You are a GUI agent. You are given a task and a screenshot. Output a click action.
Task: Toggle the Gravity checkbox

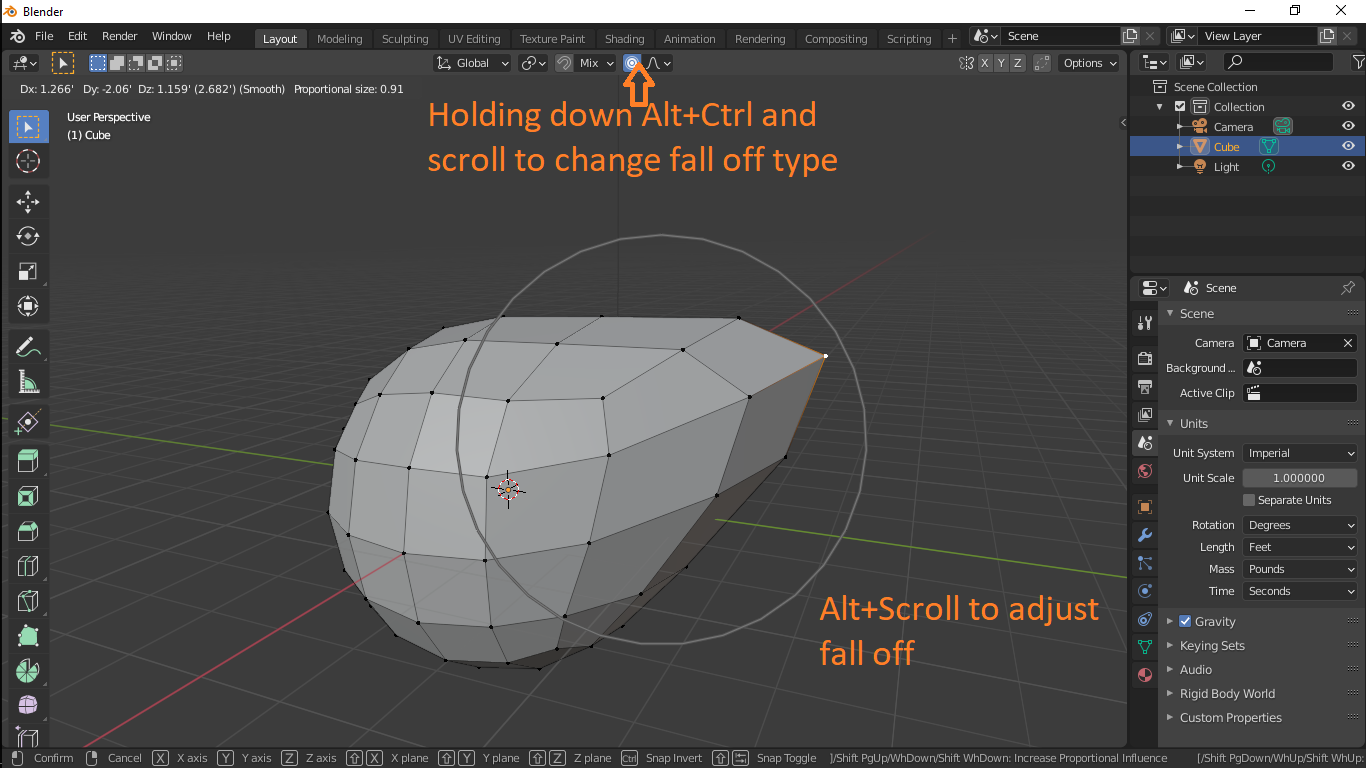(1185, 621)
